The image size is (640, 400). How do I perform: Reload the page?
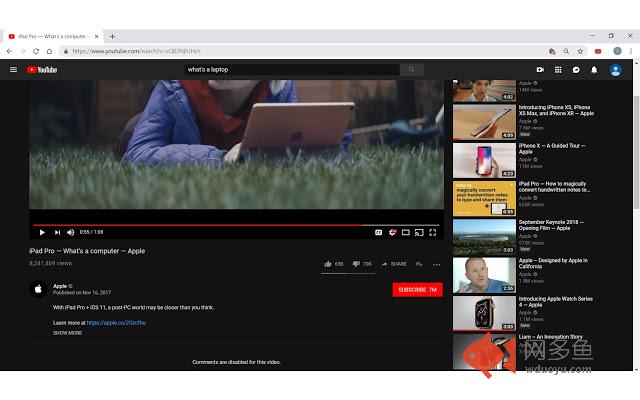tap(36, 51)
